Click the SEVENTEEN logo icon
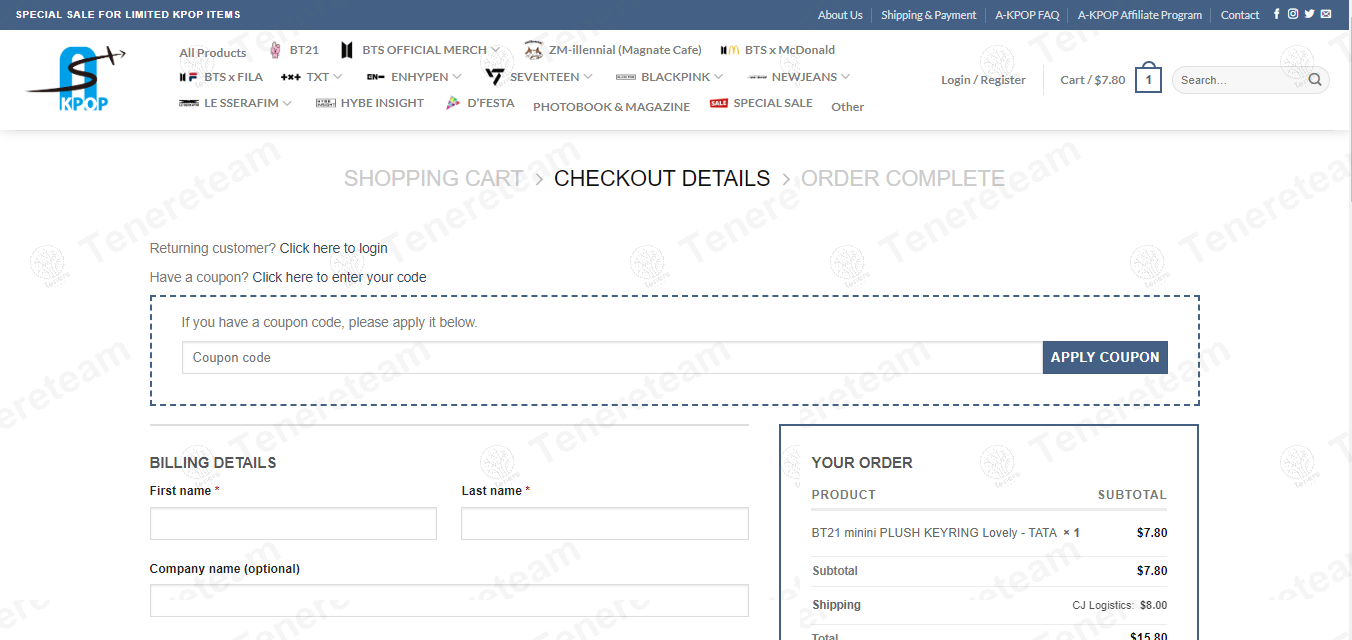Screen dimensions: 1352x640 [495, 76]
